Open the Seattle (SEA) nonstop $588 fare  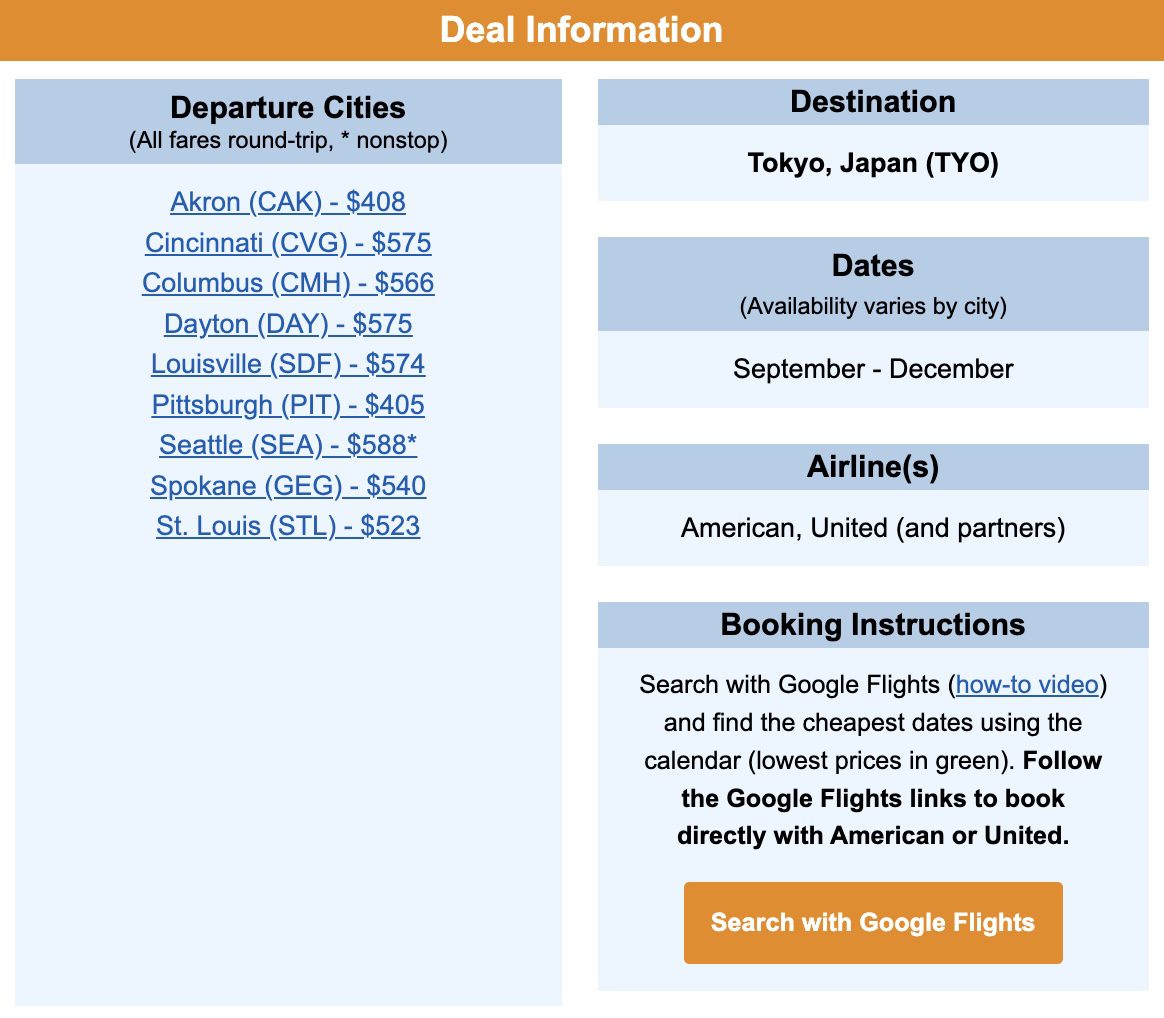pyautogui.click(x=287, y=445)
